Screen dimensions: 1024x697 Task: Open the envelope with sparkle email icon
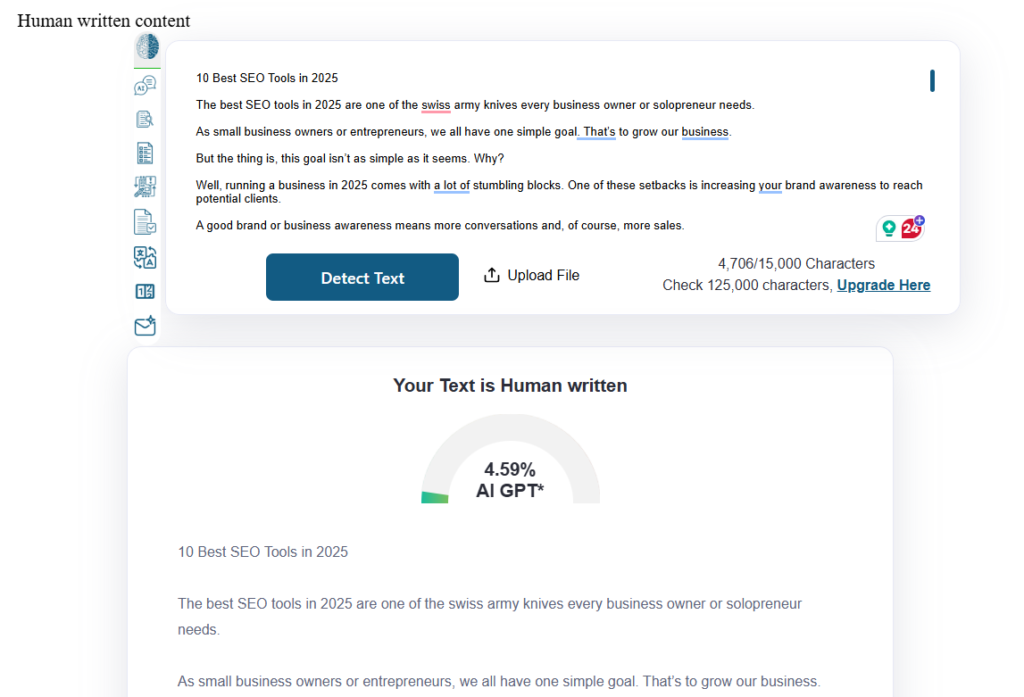(145, 325)
